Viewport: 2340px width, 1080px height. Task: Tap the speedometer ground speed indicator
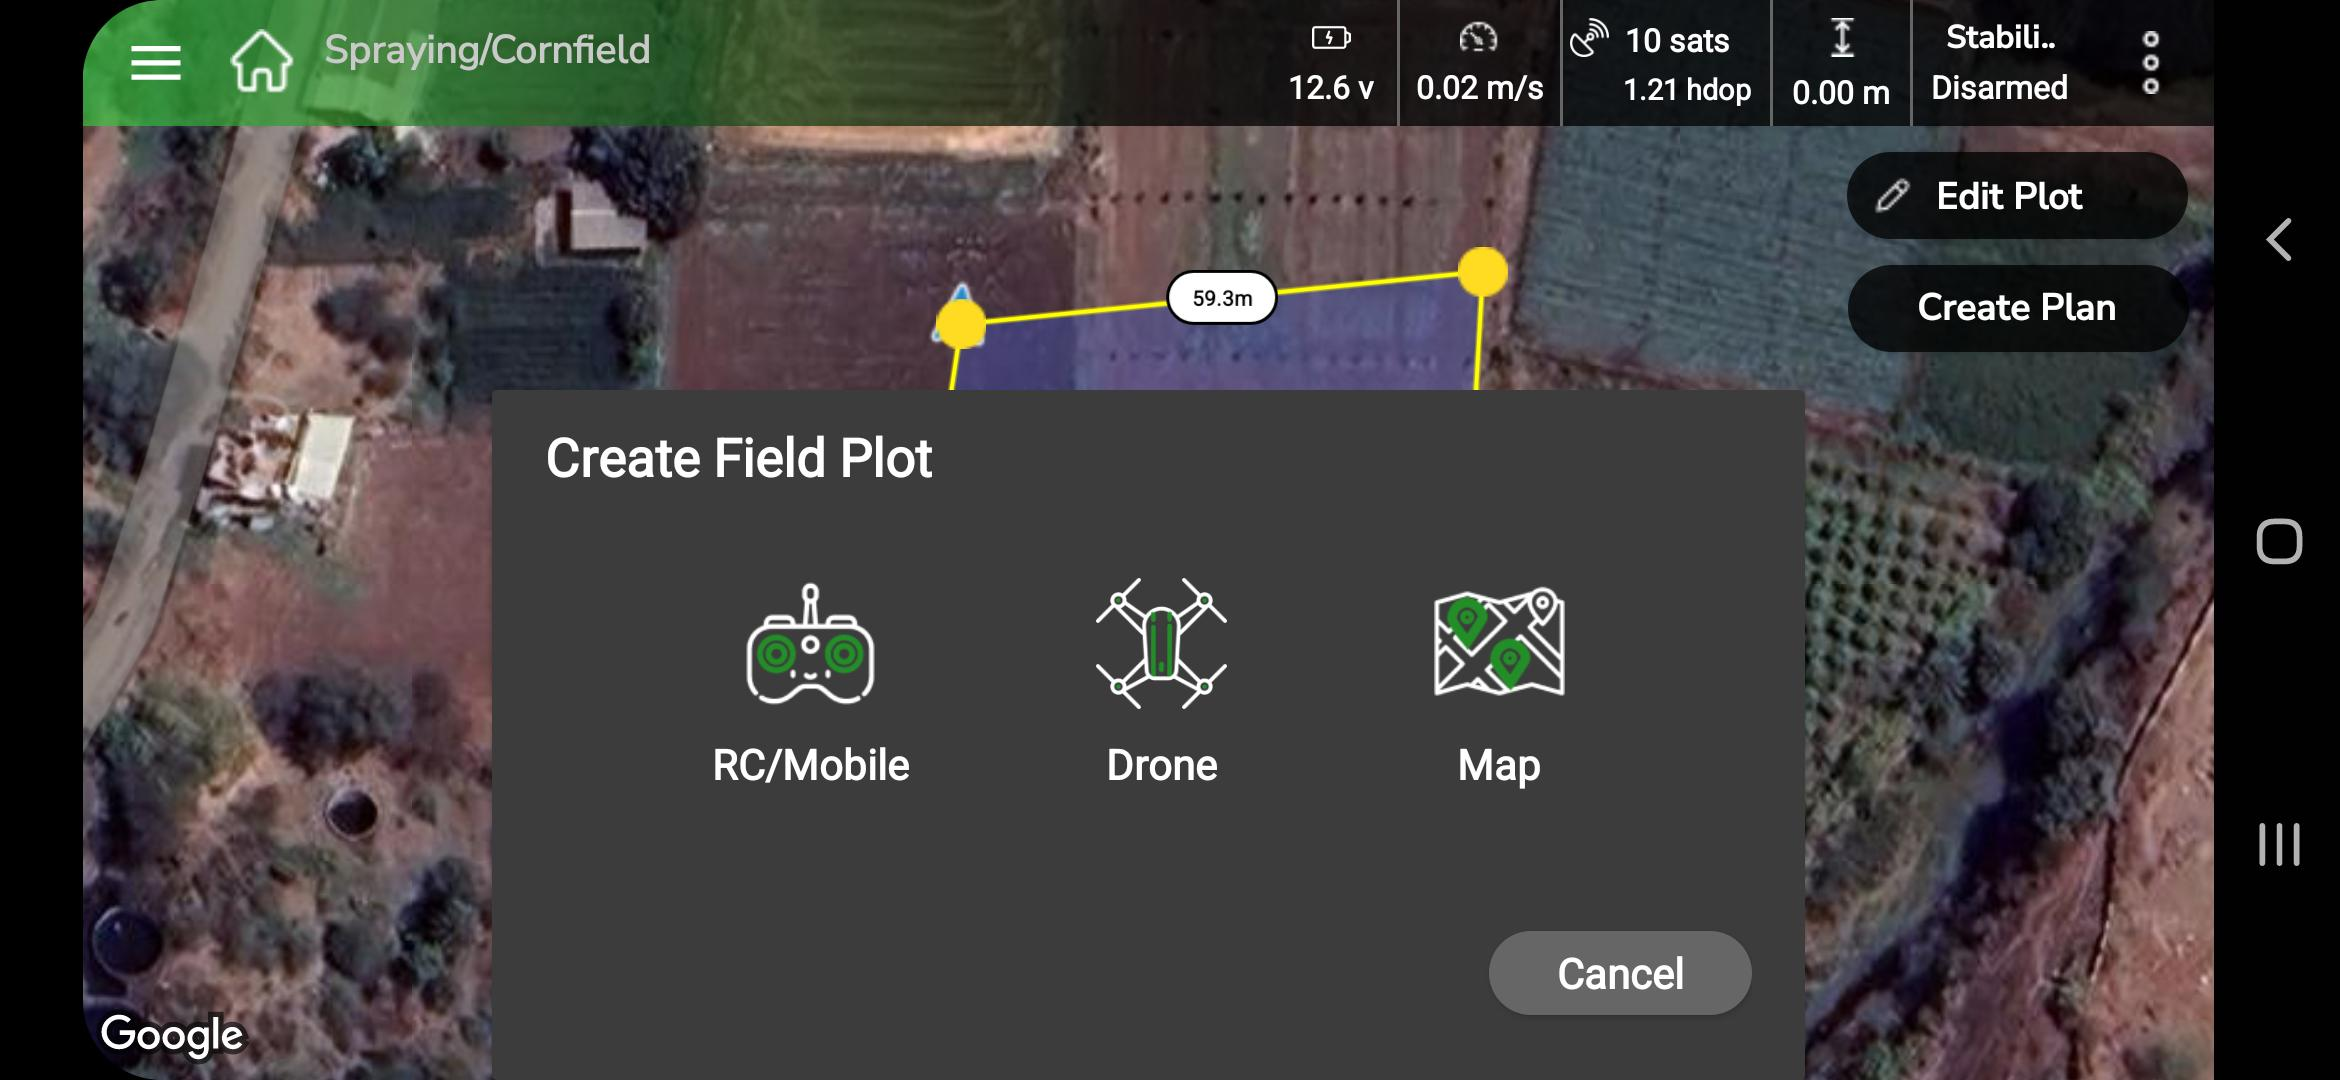pyautogui.click(x=1478, y=40)
